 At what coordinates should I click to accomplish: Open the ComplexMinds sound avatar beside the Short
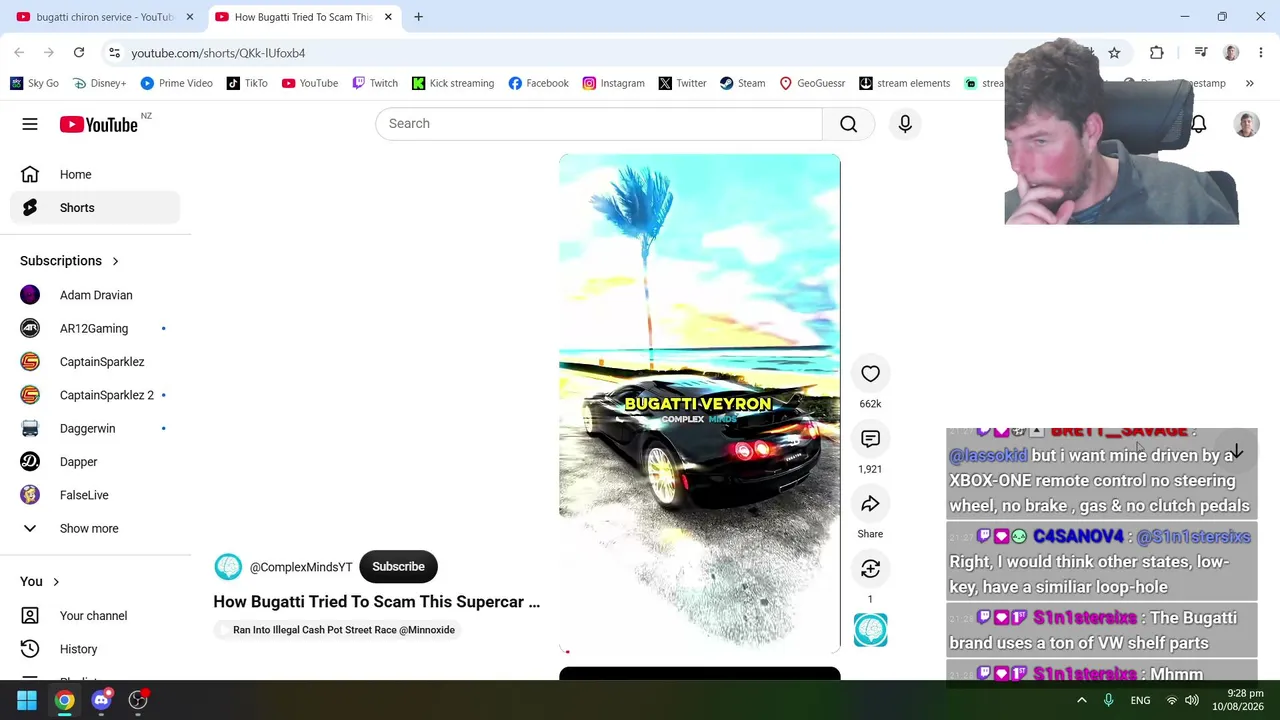click(x=870, y=630)
